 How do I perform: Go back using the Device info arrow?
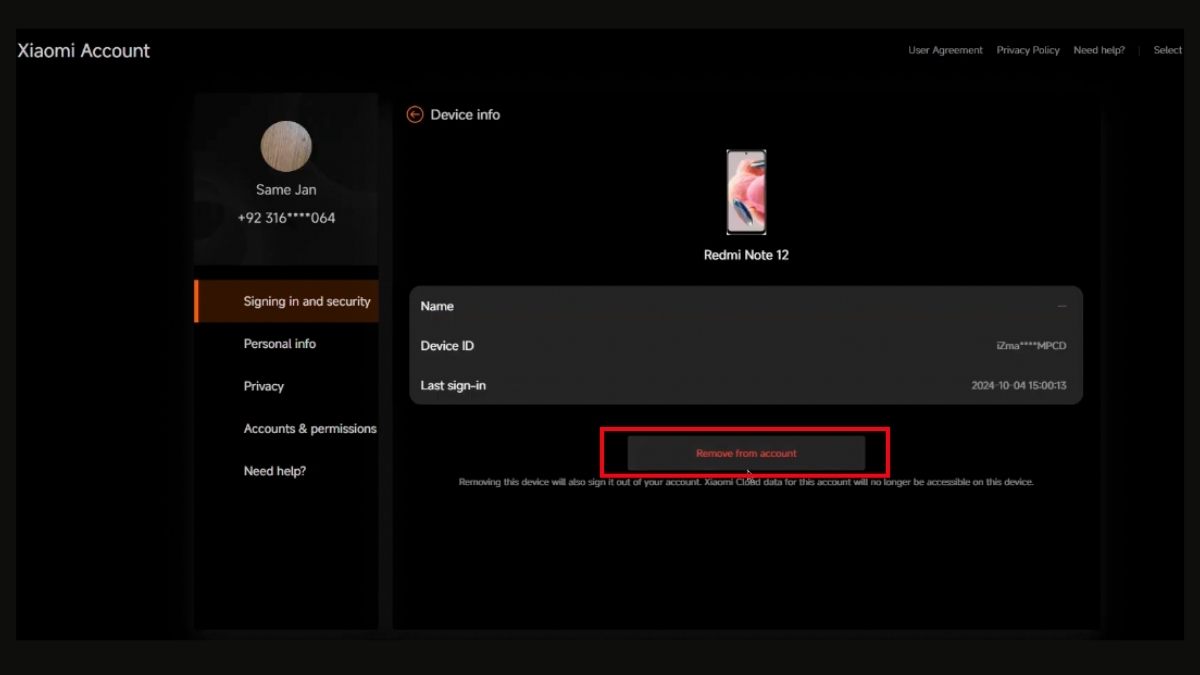415,115
